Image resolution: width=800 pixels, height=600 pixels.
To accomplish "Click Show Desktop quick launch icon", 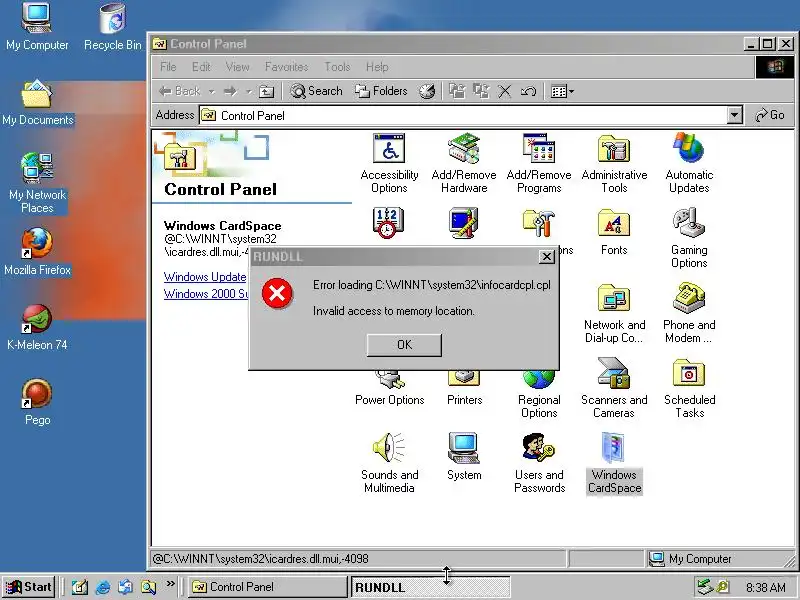I will pyautogui.click(x=80, y=587).
